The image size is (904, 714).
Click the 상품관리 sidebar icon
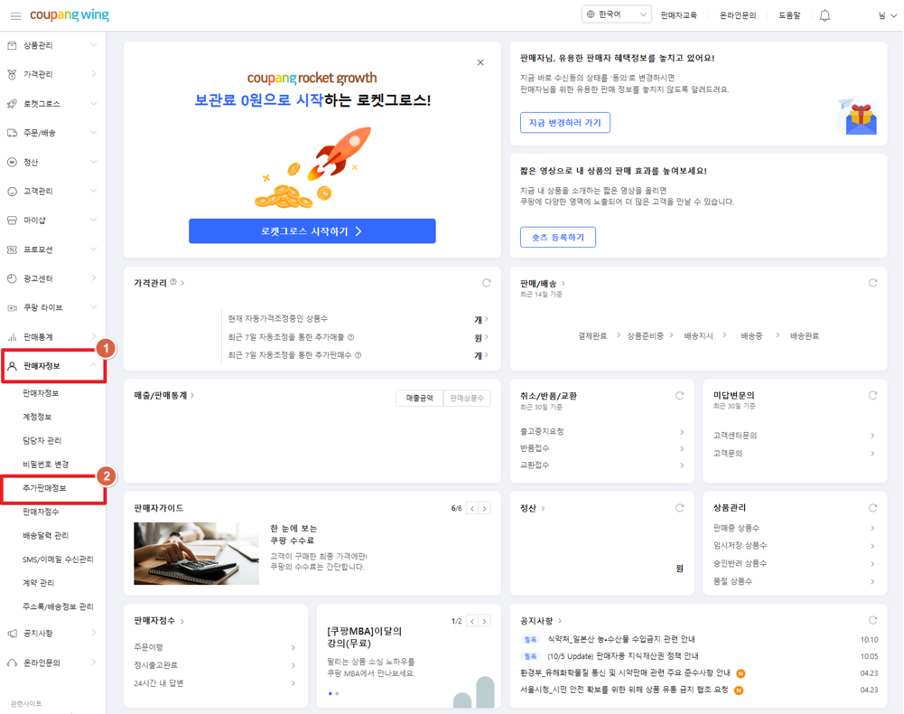[12, 45]
